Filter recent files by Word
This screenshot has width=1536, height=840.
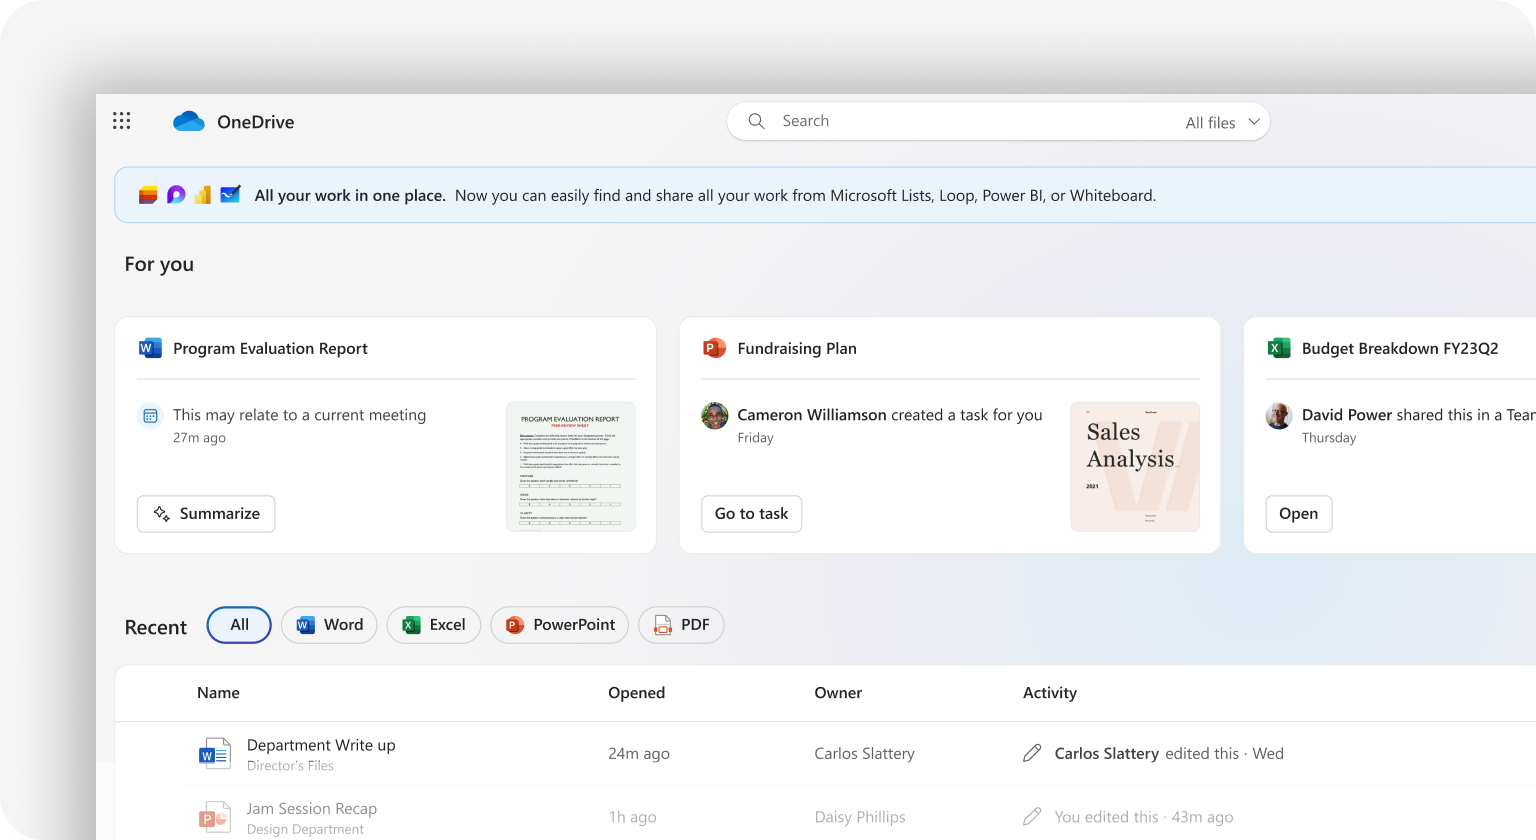(329, 625)
